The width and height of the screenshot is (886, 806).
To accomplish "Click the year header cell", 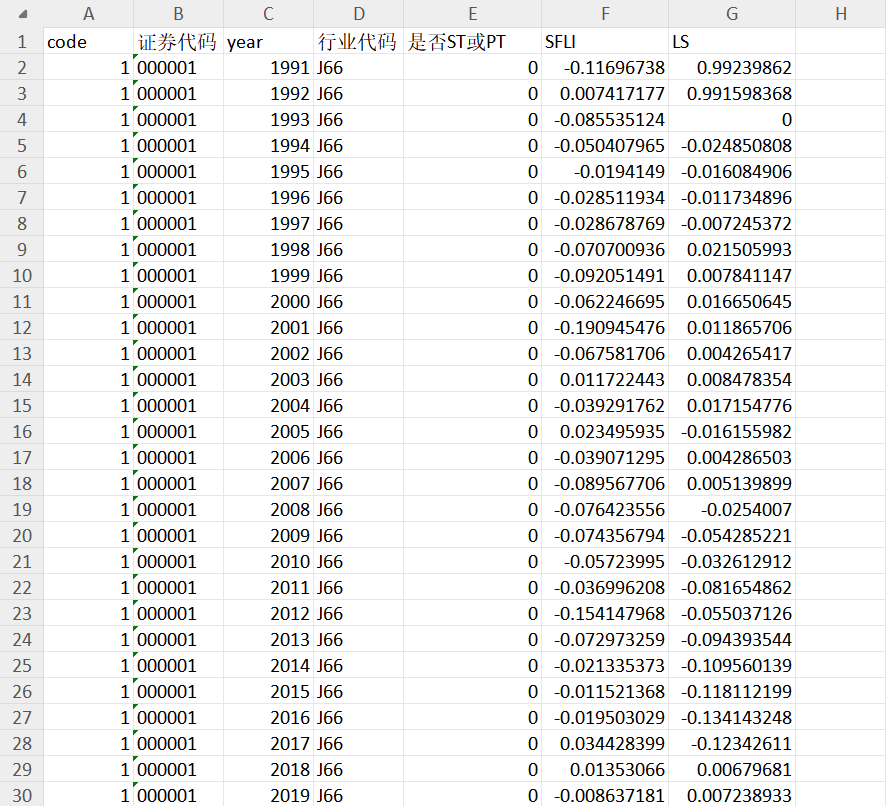I will (268, 42).
